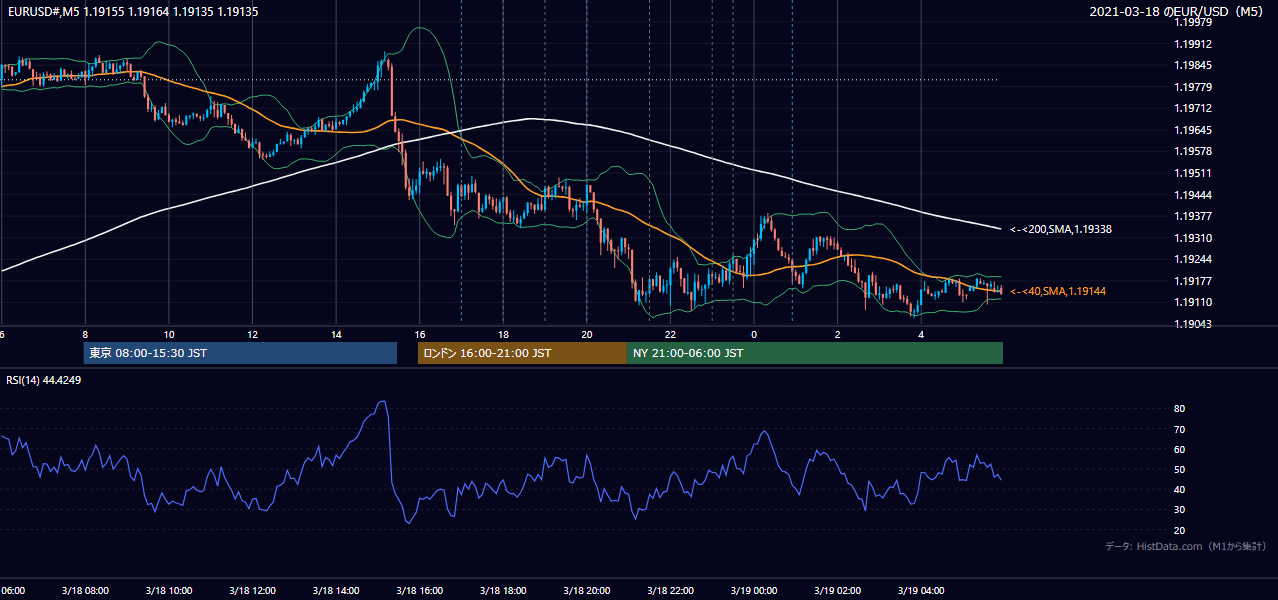Click the RSI 80 level label
The height and width of the screenshot is (600, 1278).
[1179, 409]
